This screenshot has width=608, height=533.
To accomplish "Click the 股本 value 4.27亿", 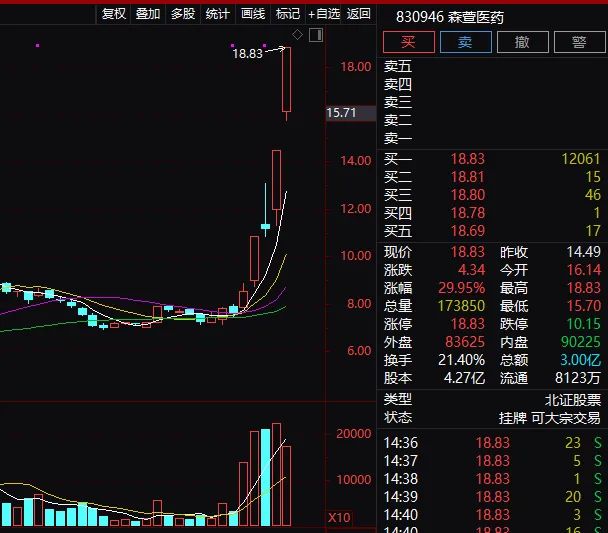I will (x=464, y=378).
